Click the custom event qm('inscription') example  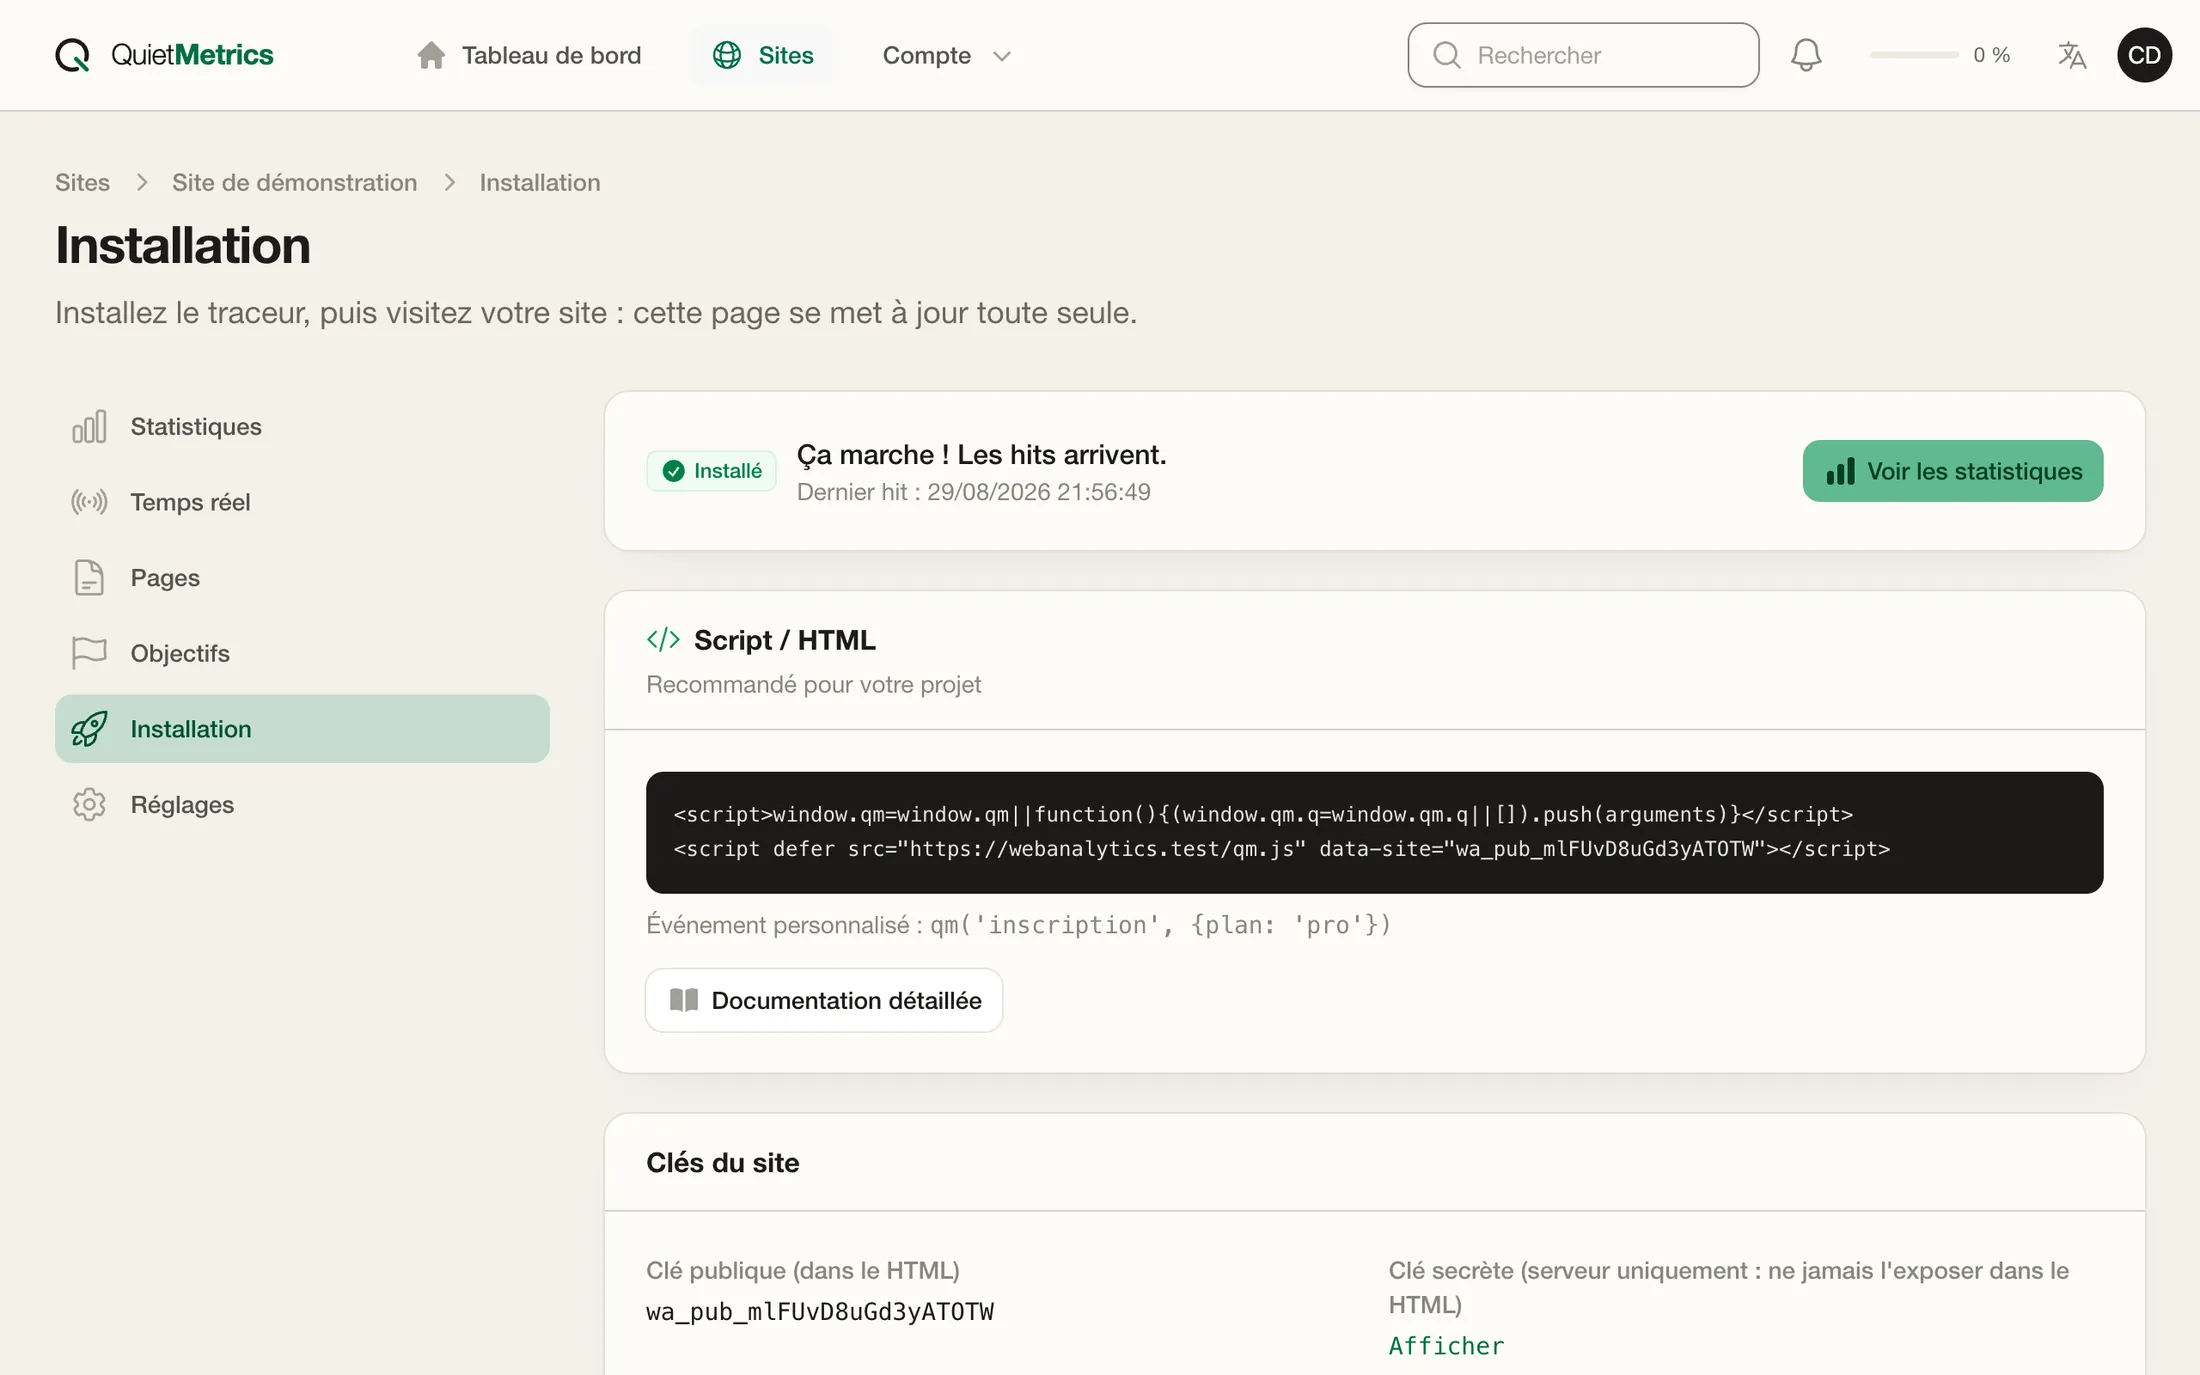click(x=1160, y=925)
